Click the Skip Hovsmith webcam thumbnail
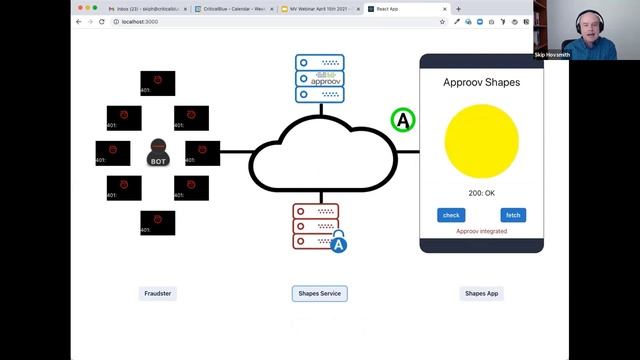The image size is (640, 360). pyautogui.click(x=587, y=30)
